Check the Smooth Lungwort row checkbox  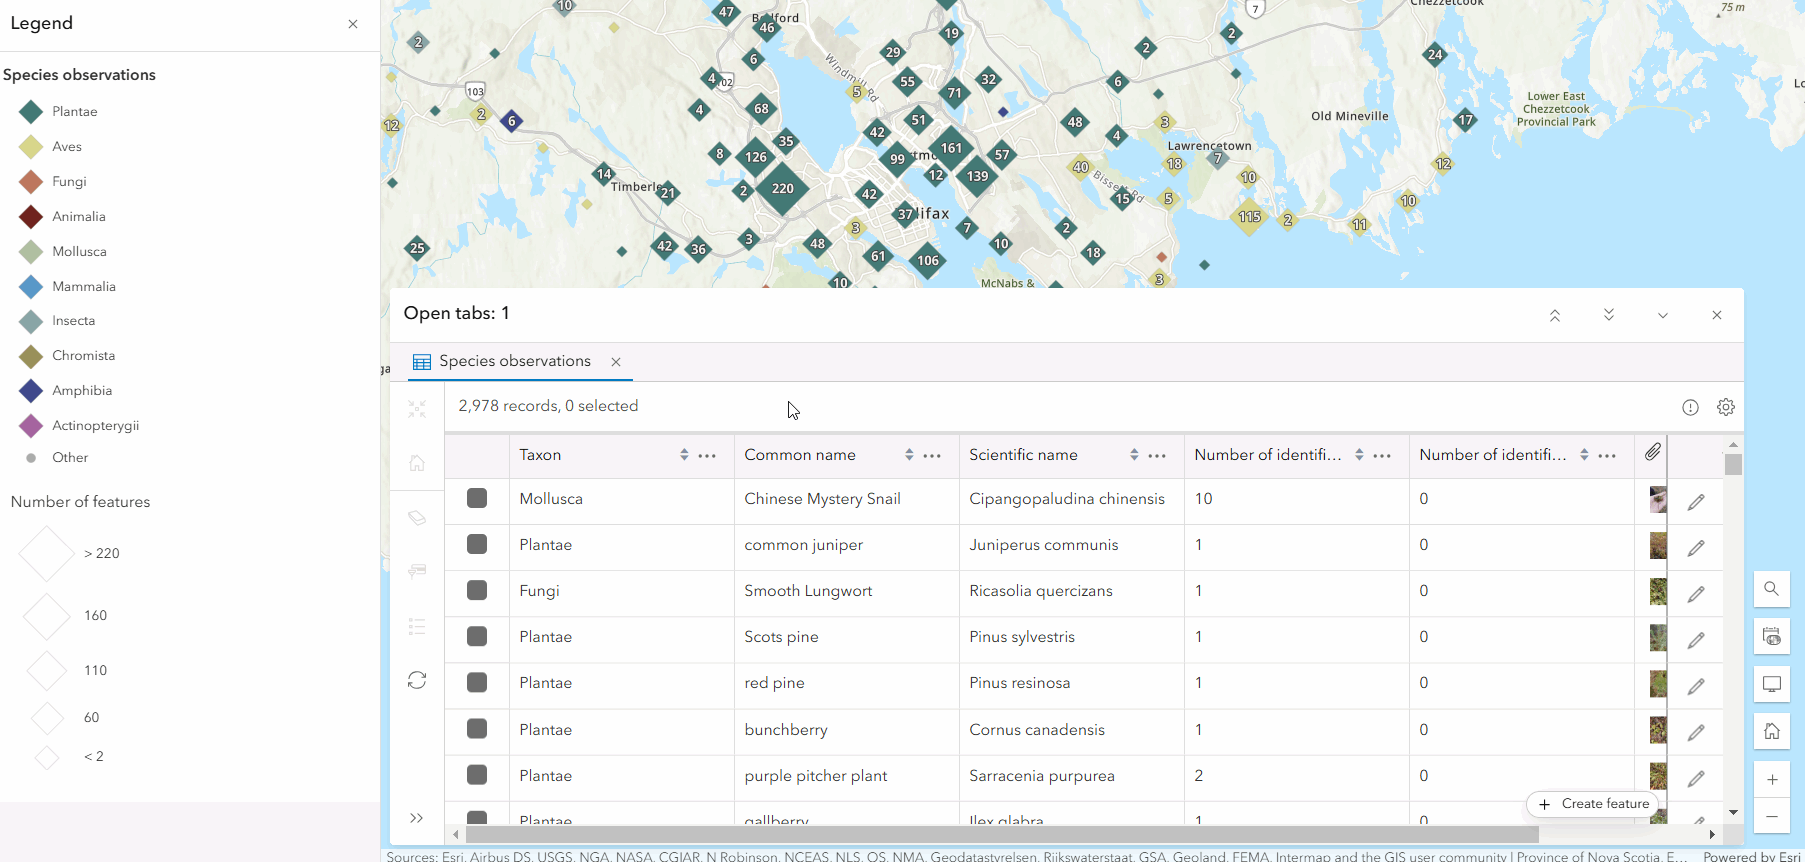point(477,591)
